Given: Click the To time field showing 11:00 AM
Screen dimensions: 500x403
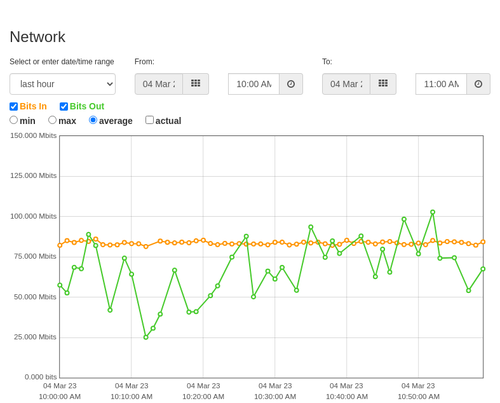Looking at the screenshot, I should (441, 84).
